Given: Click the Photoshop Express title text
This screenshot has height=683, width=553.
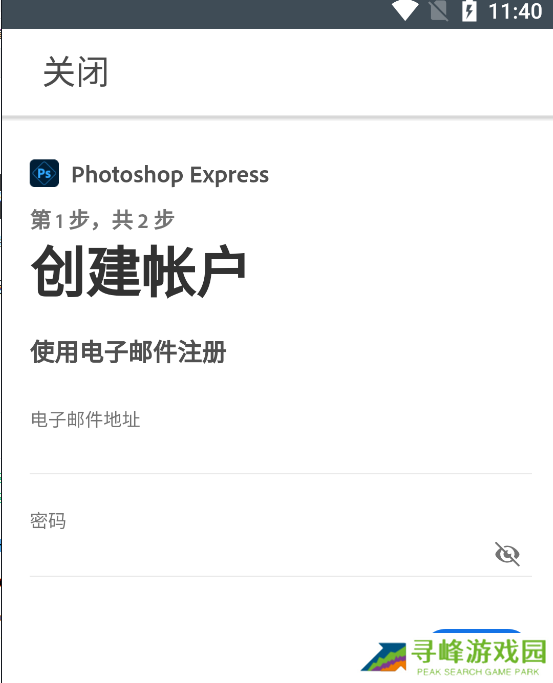Looking at the screenshot, I should [x=170, y=175].
